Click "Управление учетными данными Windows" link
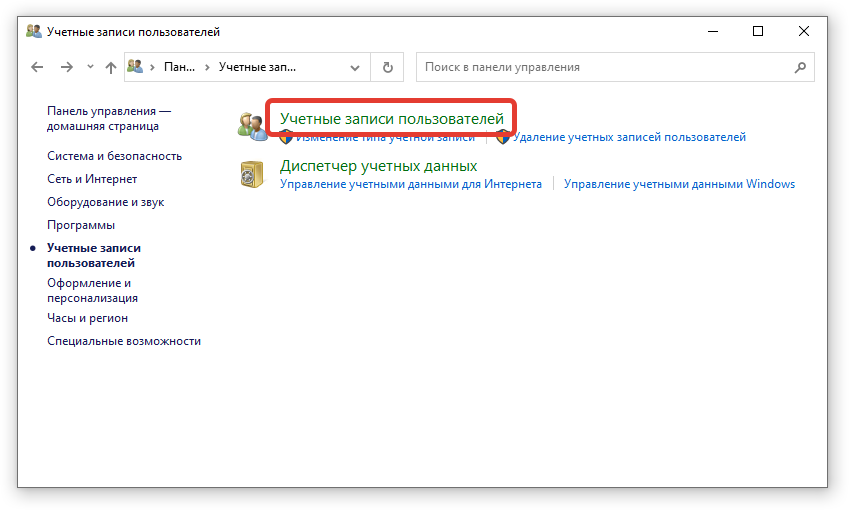The width and height of the screenshot is (849, 510). [679, 184]
